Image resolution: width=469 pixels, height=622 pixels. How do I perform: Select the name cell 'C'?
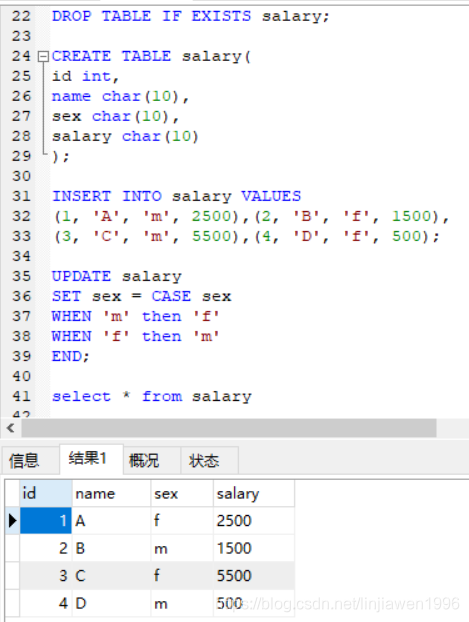111,576
